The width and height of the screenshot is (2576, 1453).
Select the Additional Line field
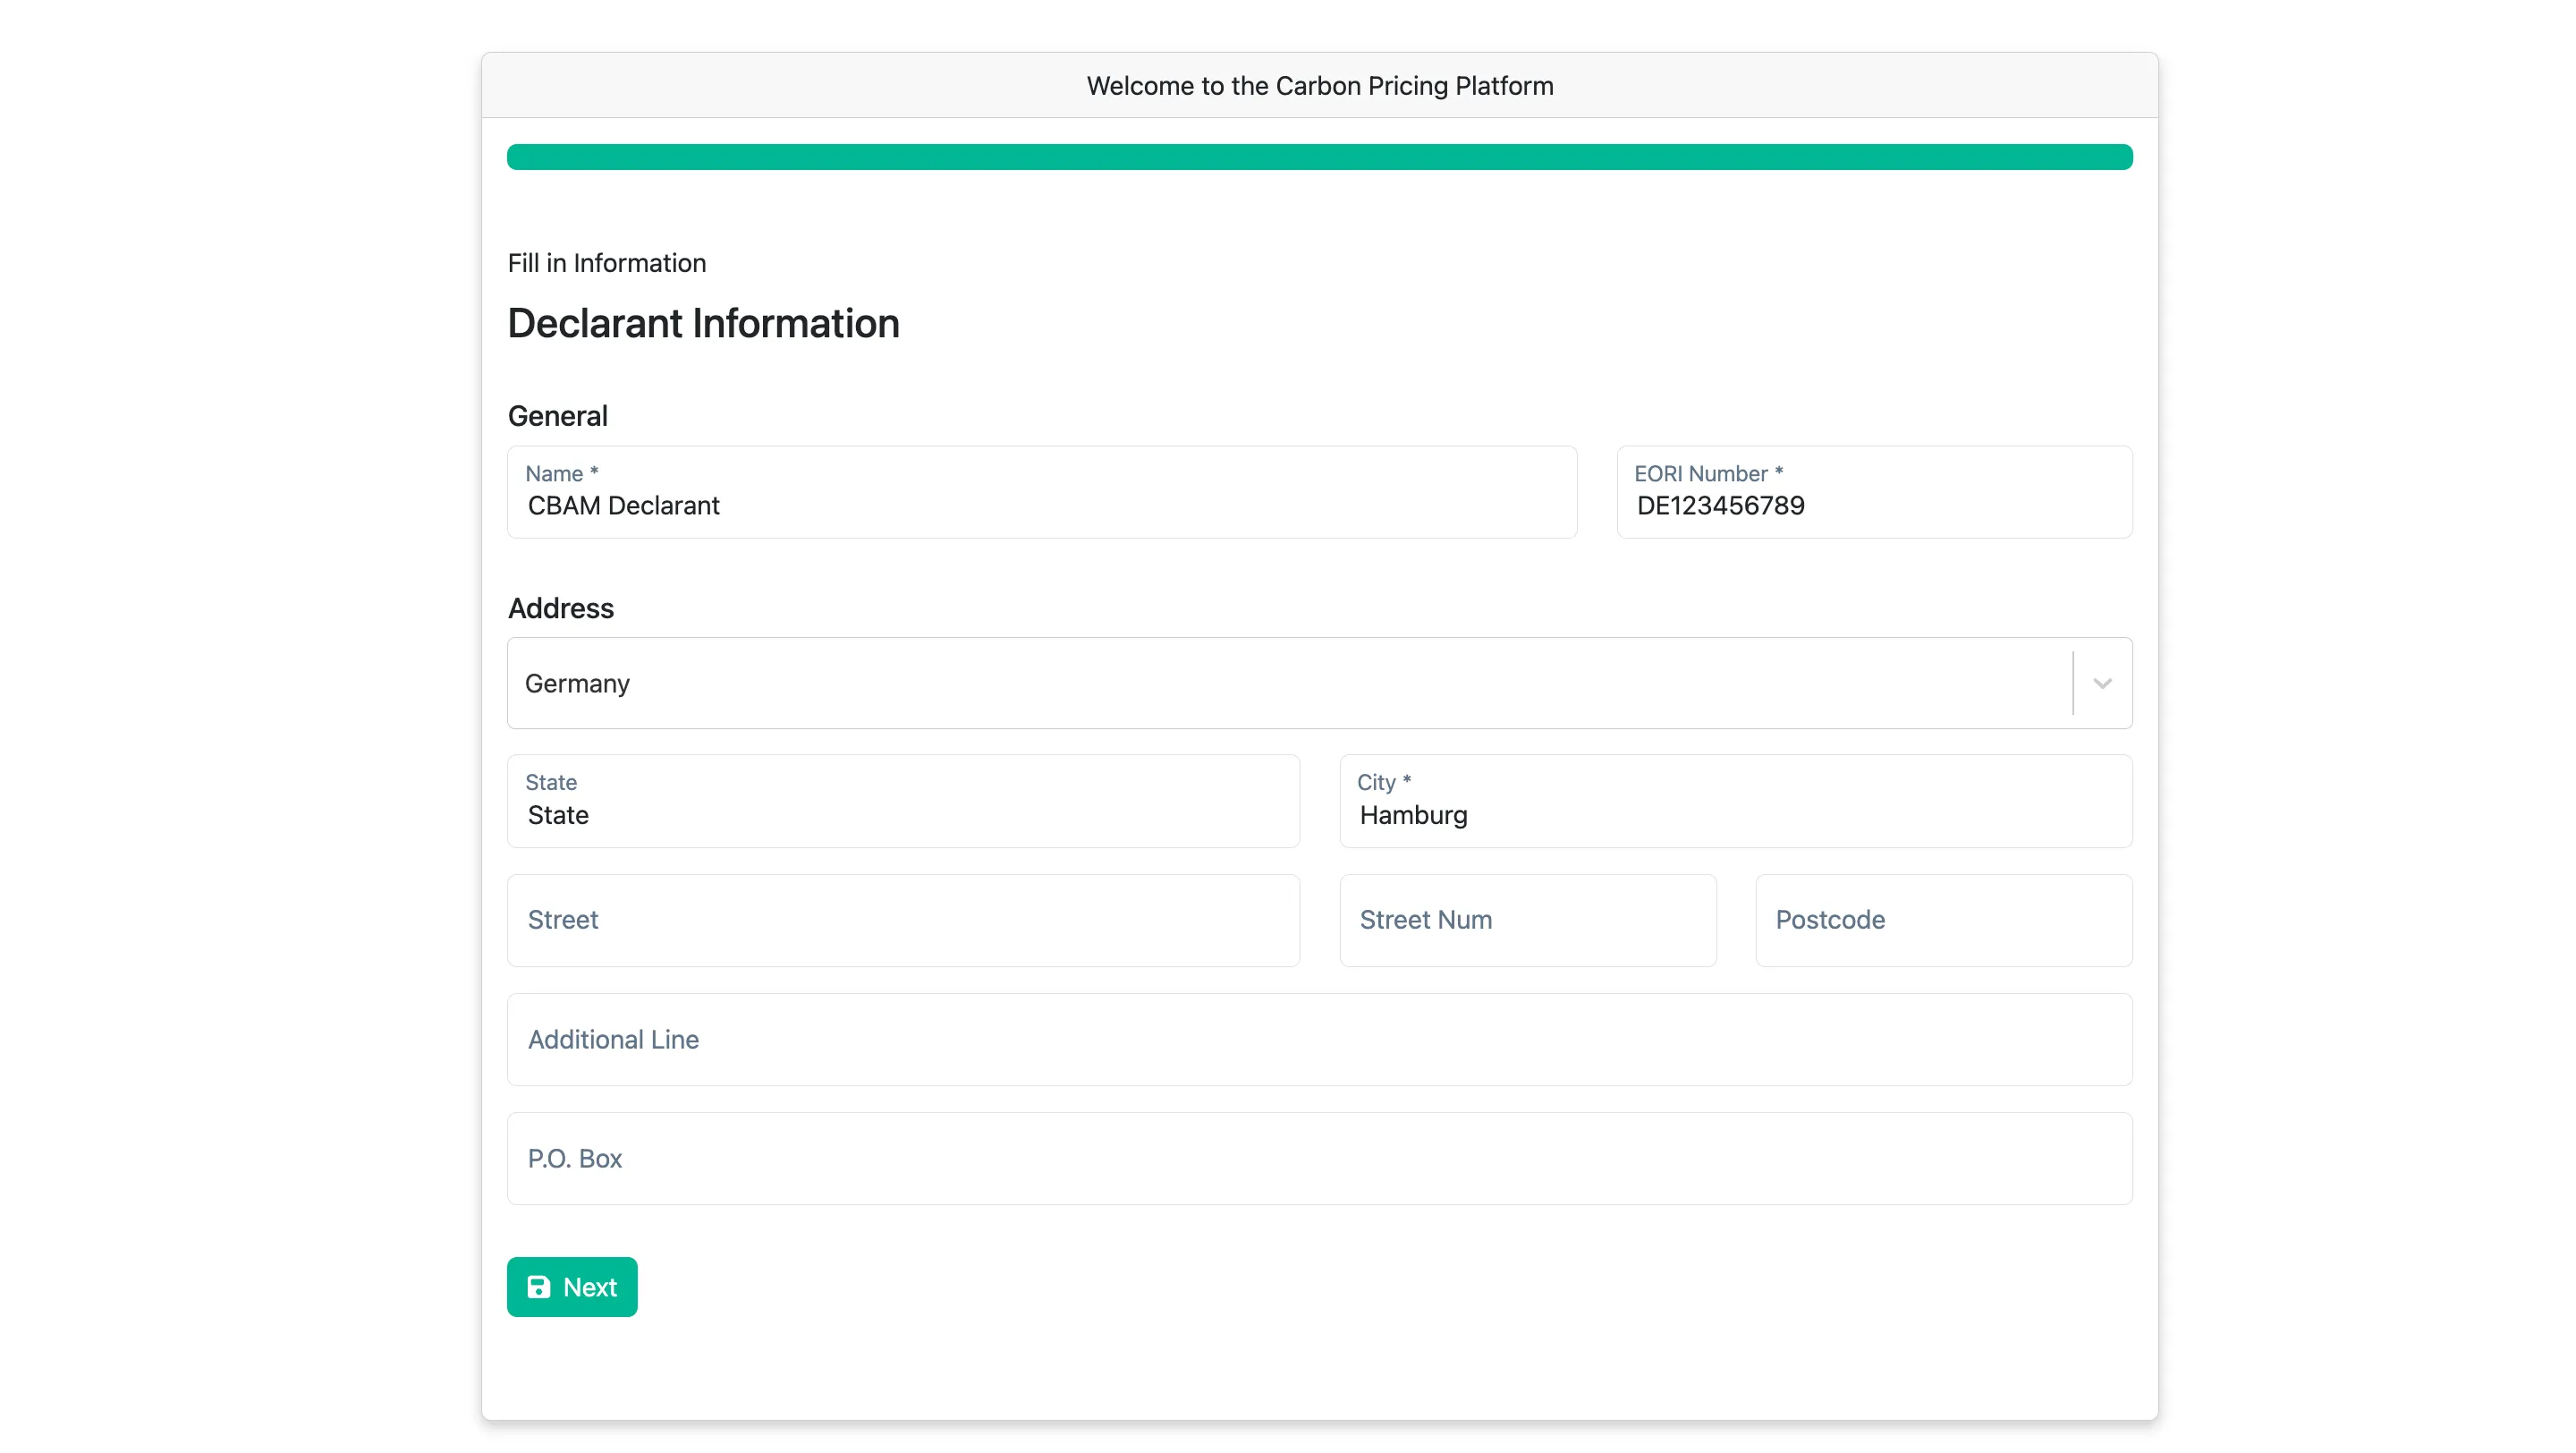pyautogui.click(x=1319, y=1039)
